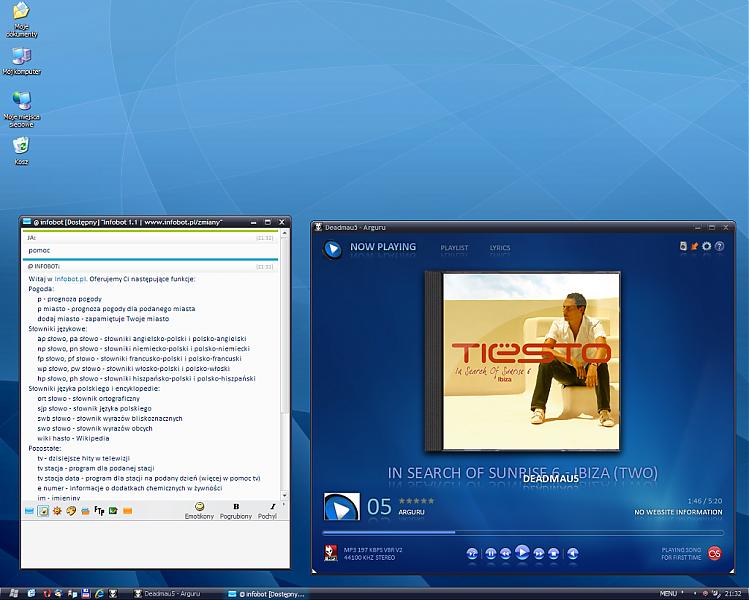Skip forward to the next track

[x=538, y=553]
